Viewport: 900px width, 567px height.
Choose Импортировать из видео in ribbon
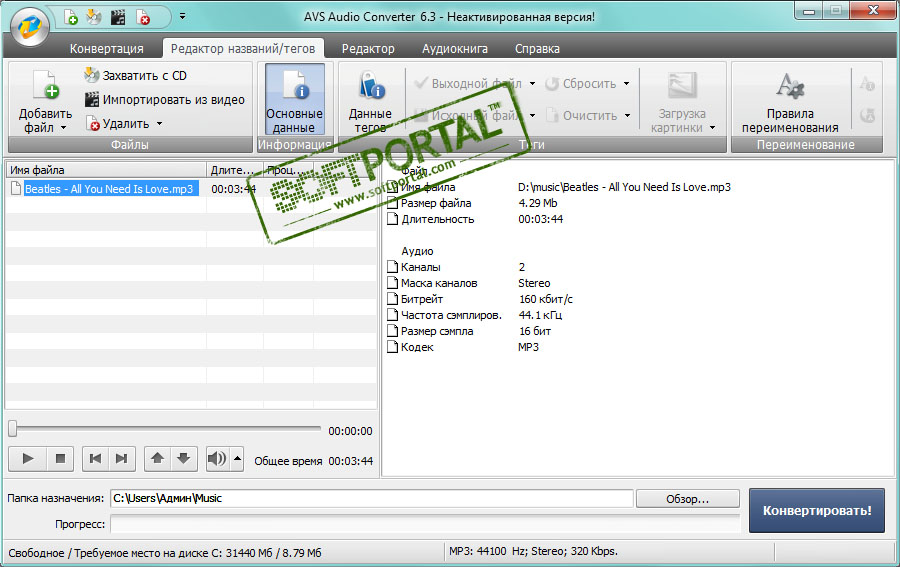[165, 100]
